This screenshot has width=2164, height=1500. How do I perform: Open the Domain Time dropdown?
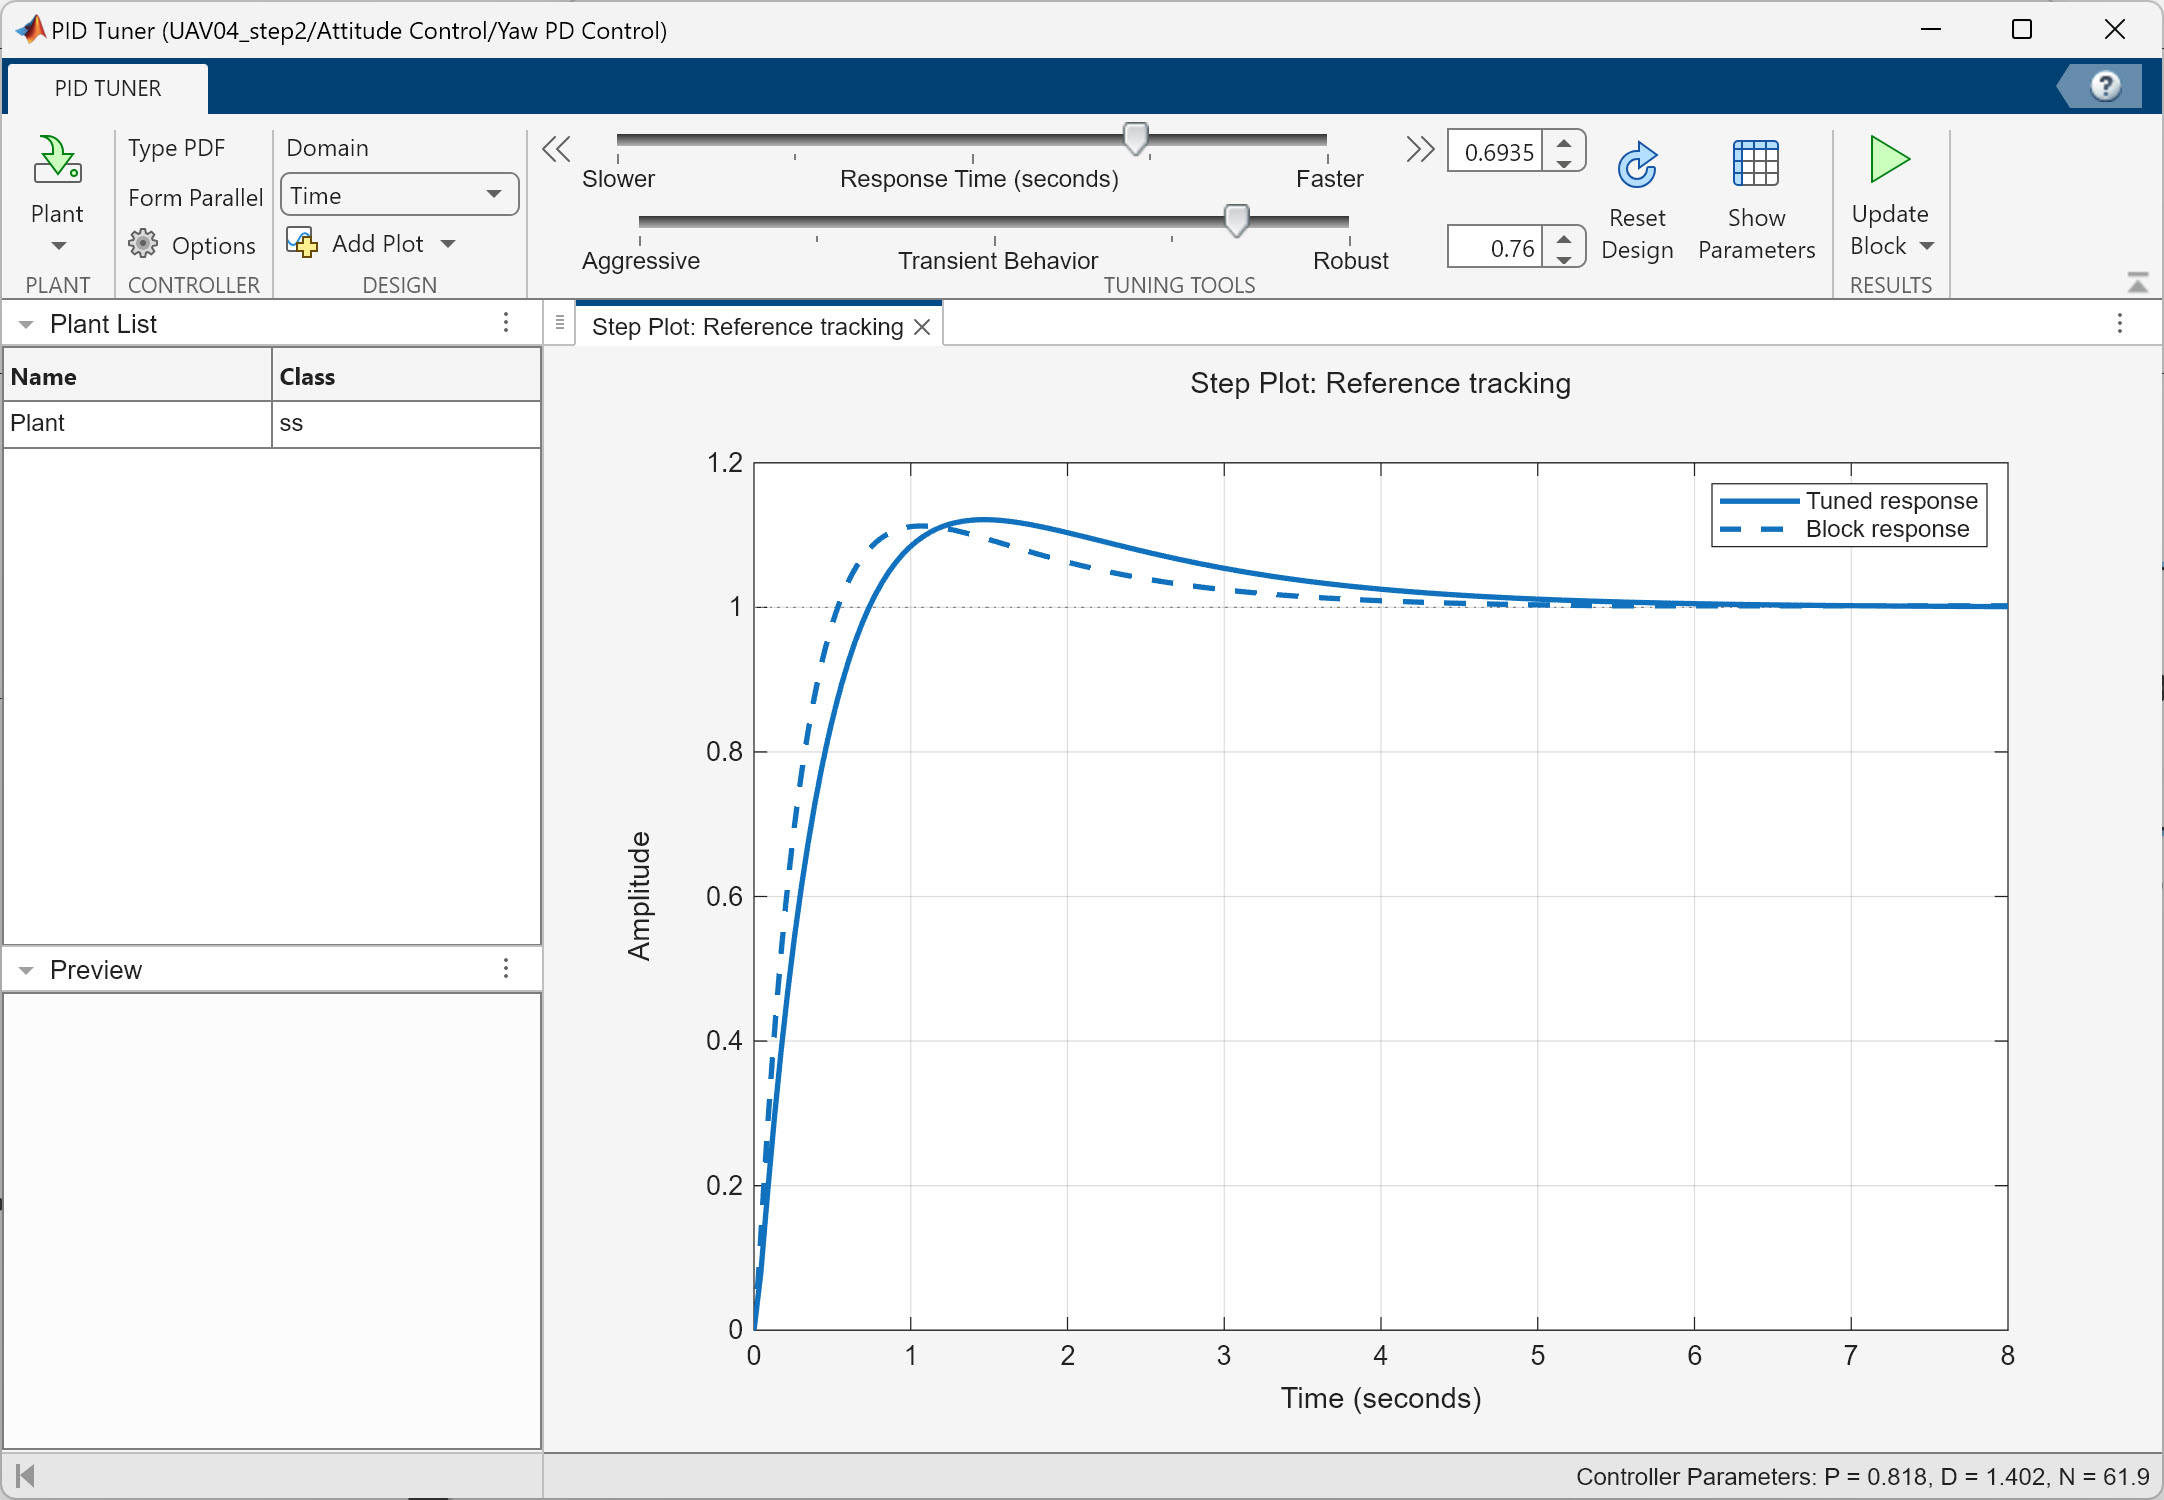[400, 195]
